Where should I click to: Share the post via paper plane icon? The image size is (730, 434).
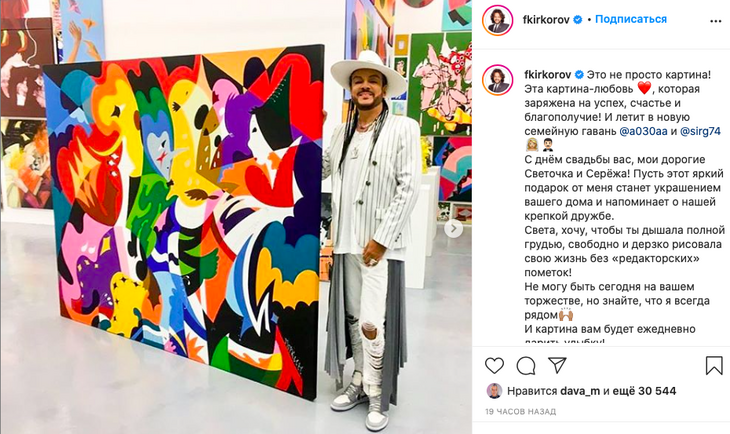click(557, 366)
